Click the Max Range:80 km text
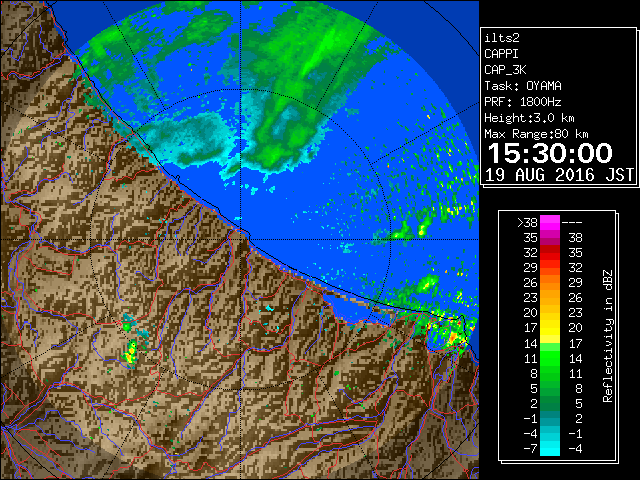640x480 pixels. [x=536, y=134]
